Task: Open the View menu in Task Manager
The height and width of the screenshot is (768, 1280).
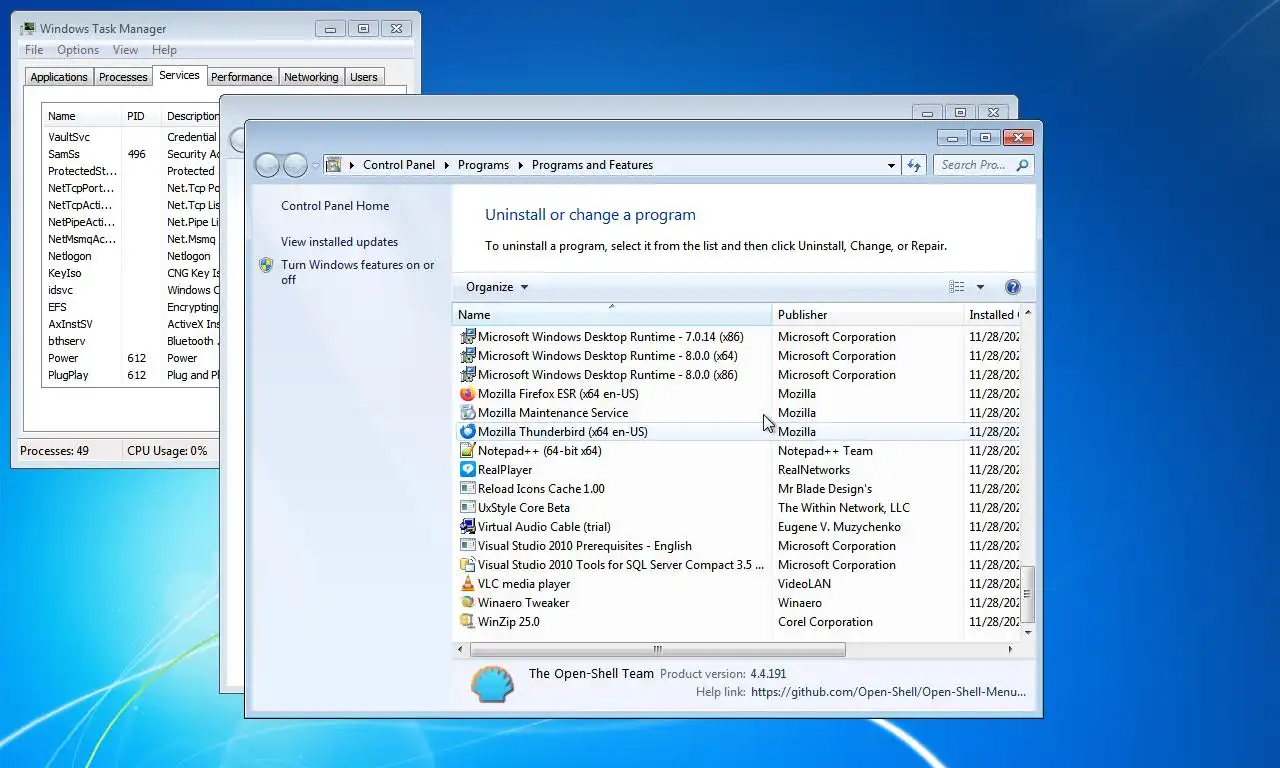Action: (x=125, y=50)
